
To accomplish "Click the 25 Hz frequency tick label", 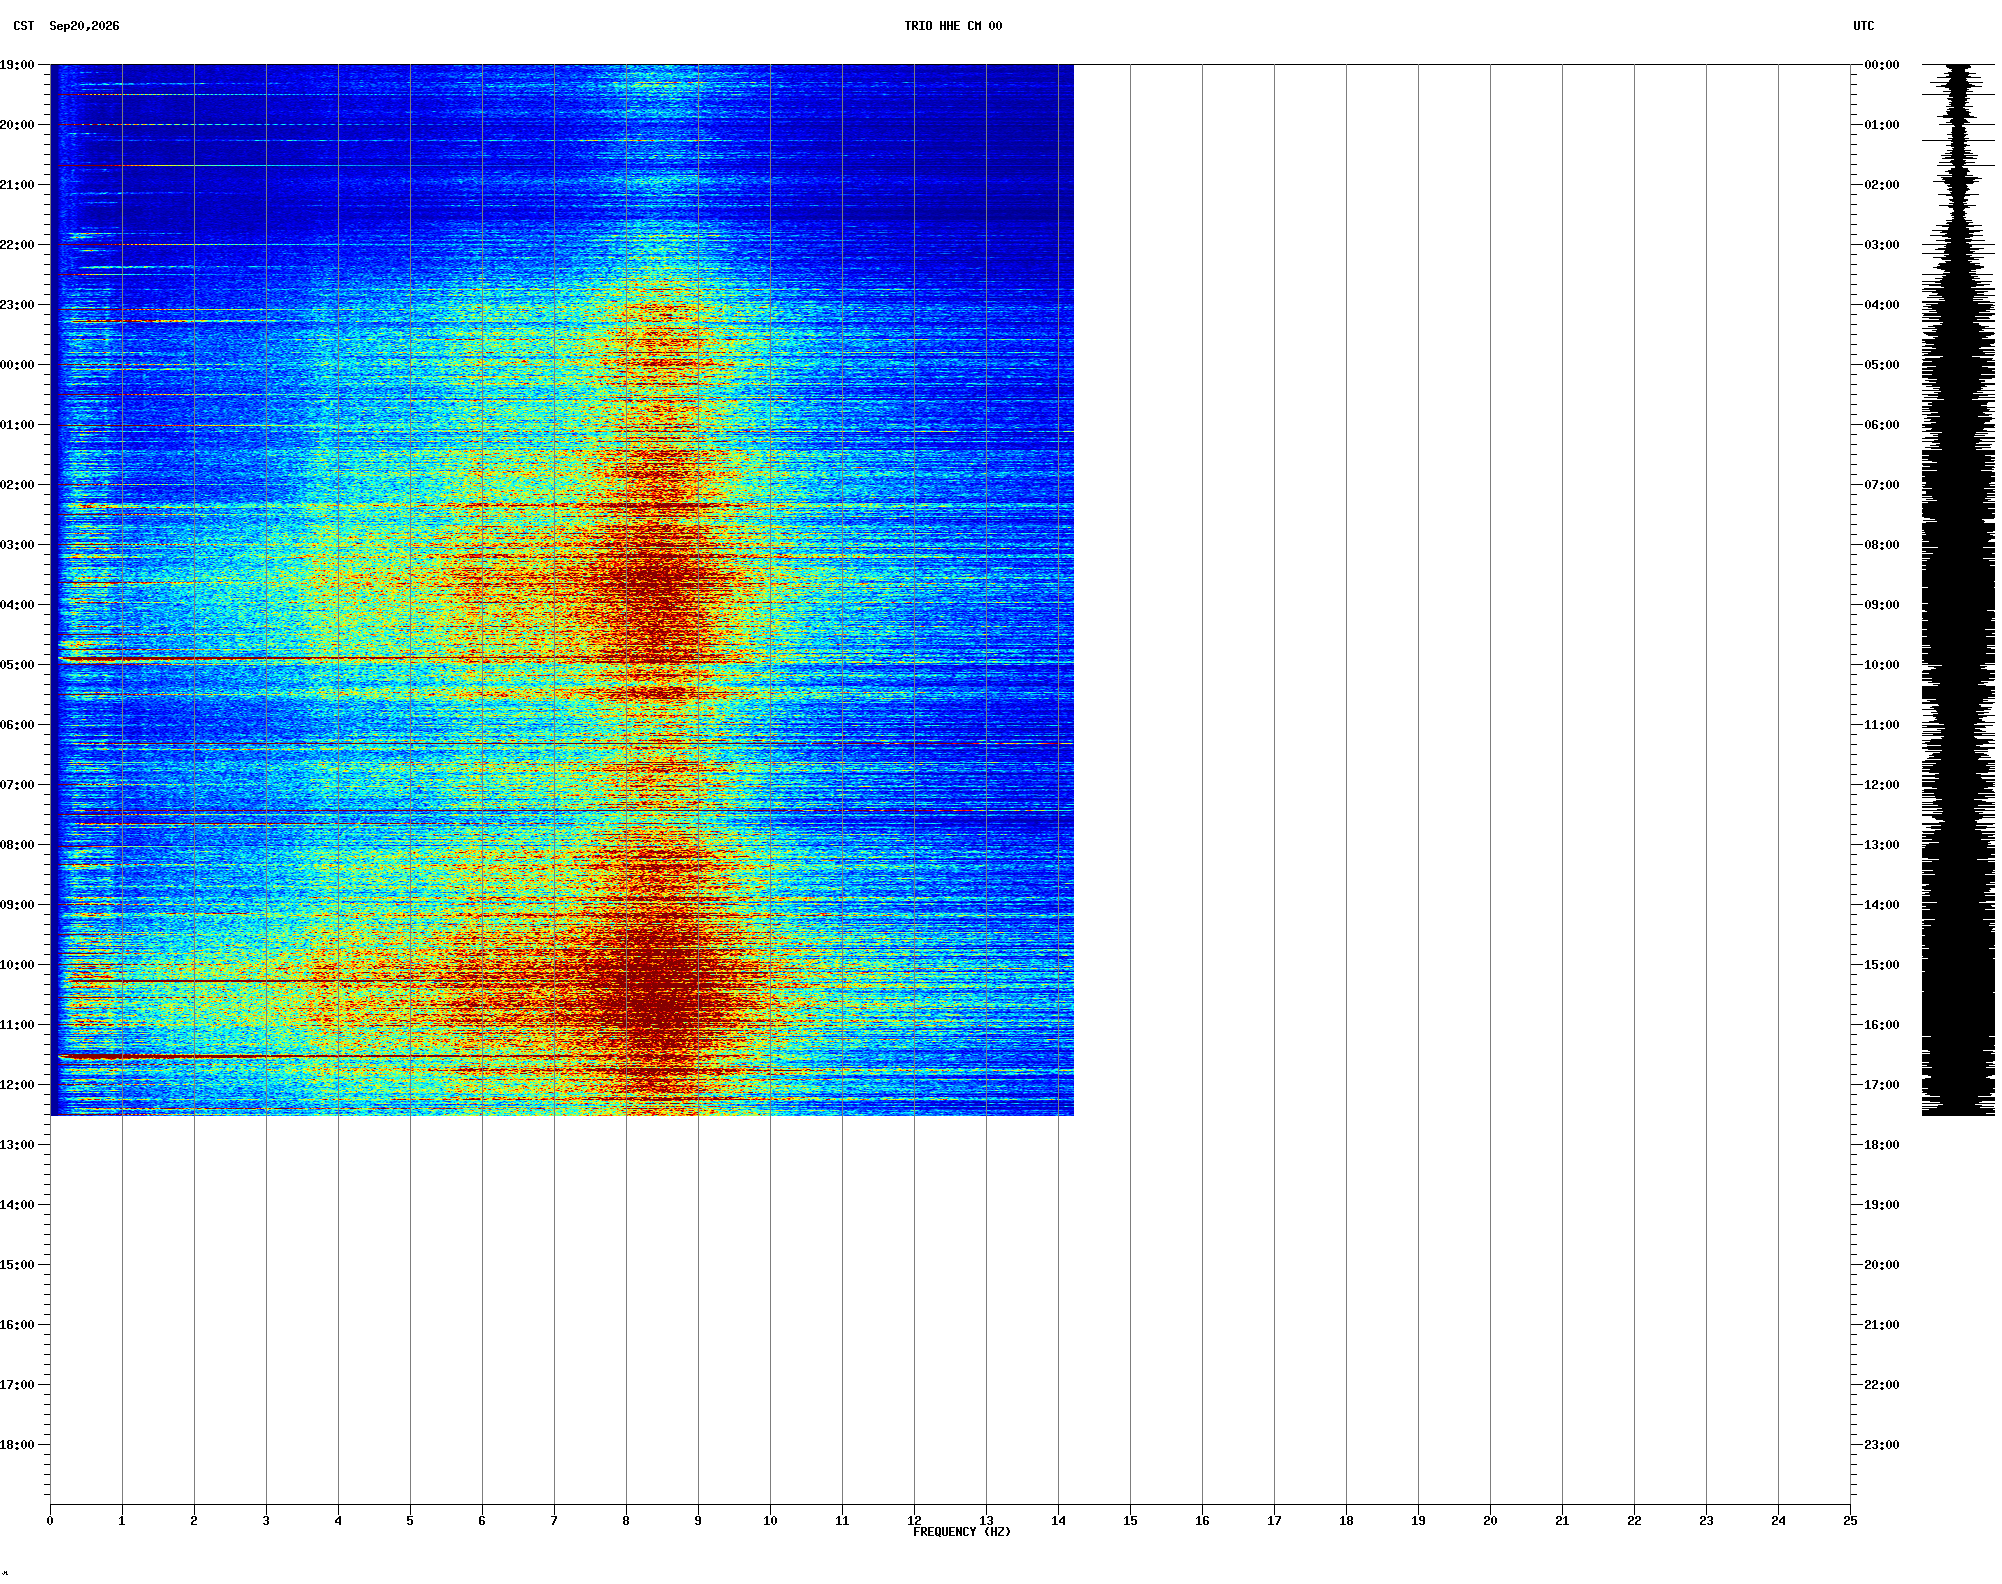I will pyautogui.click(x=1850, y=1521).
